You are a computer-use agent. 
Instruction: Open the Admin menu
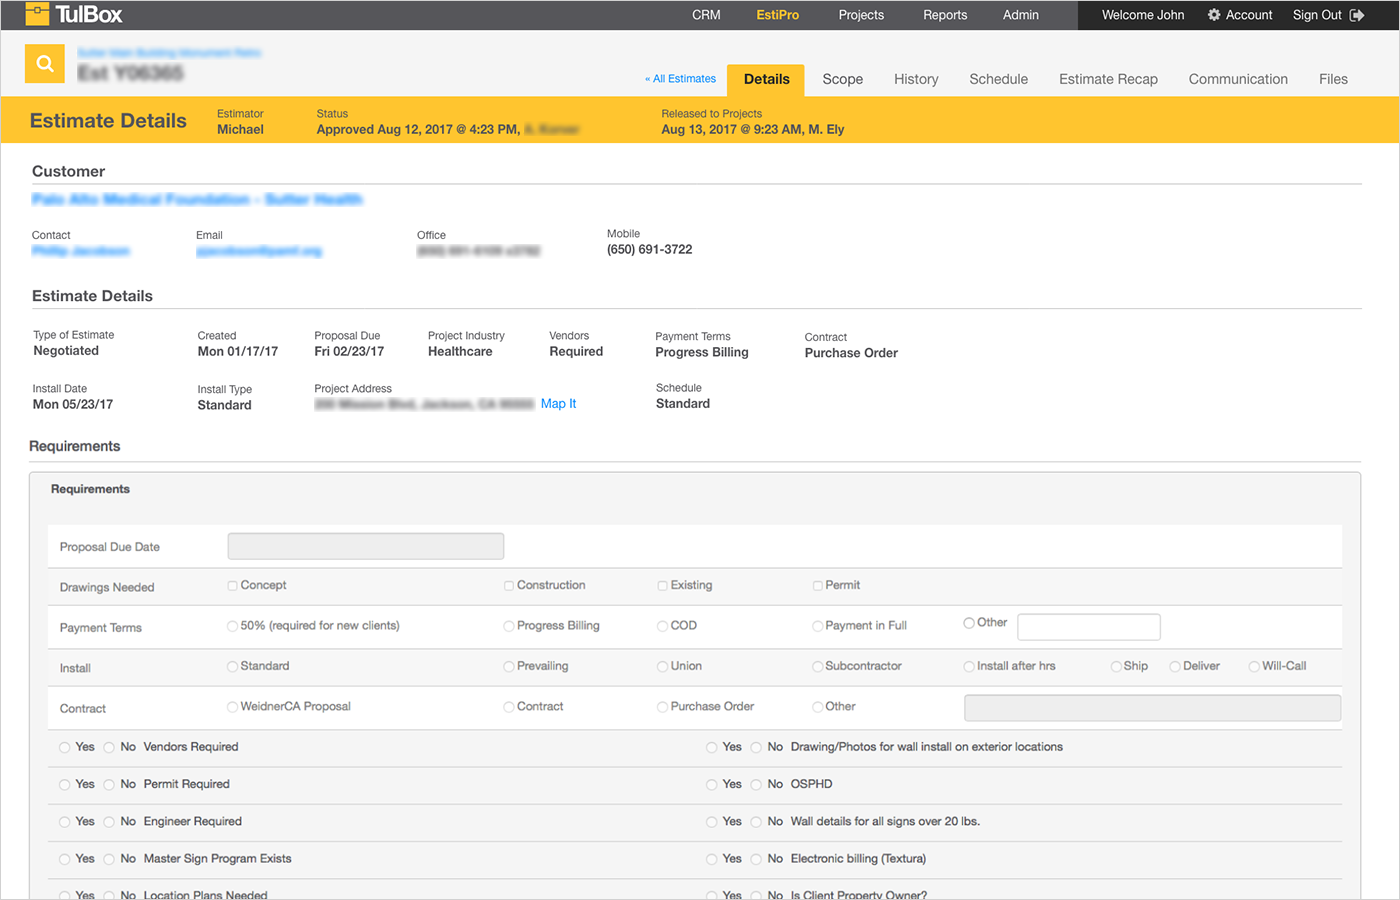pos(1021,15)
